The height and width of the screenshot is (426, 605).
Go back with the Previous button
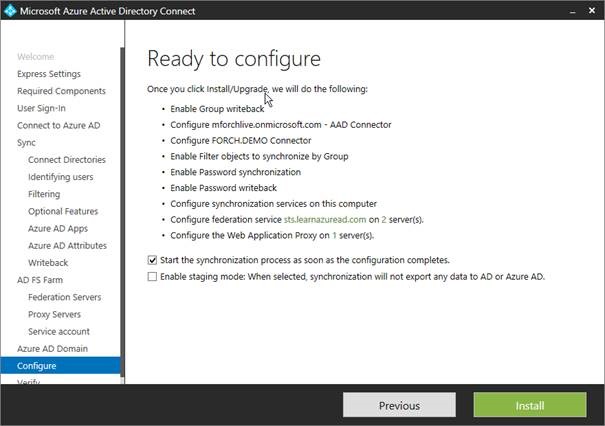[x=399, y=405]
